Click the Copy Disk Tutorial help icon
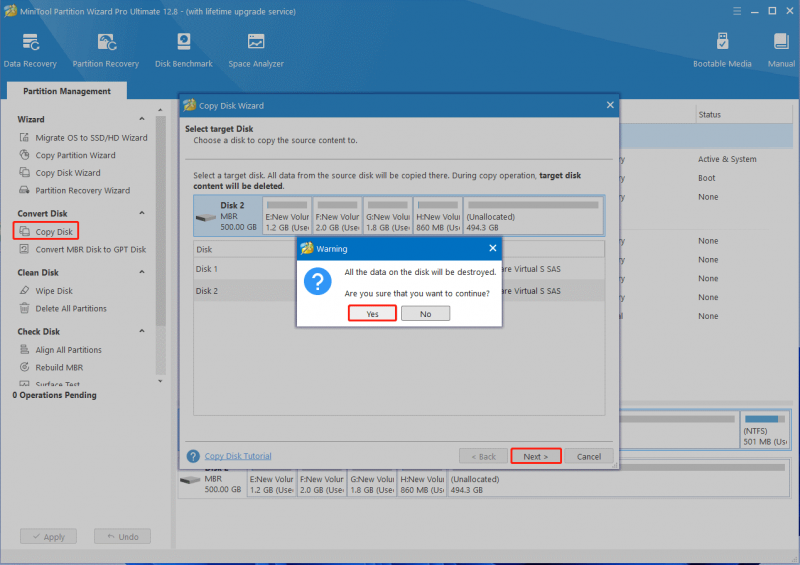Viewport: 800px width, 565px height. pyautogui.click(x=193, y=456)
